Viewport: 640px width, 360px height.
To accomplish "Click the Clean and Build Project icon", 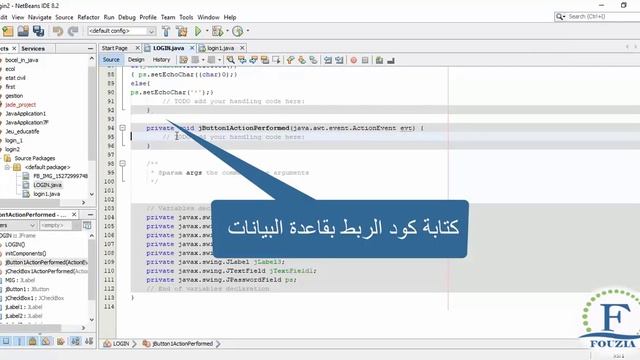I will click(x=182, y=31).
